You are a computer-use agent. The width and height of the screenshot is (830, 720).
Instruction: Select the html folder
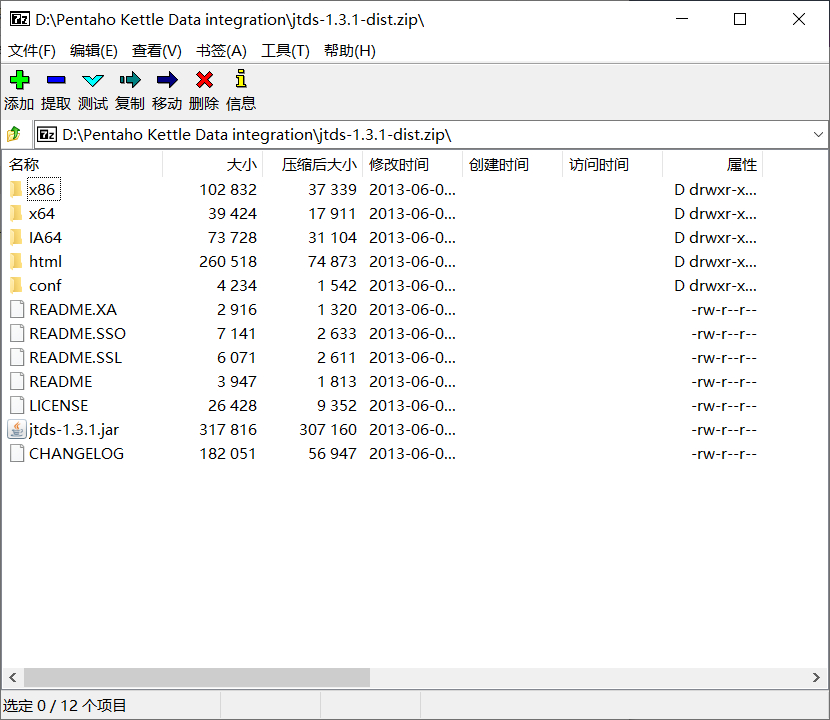pyautogui.click(x=45, y=262)
